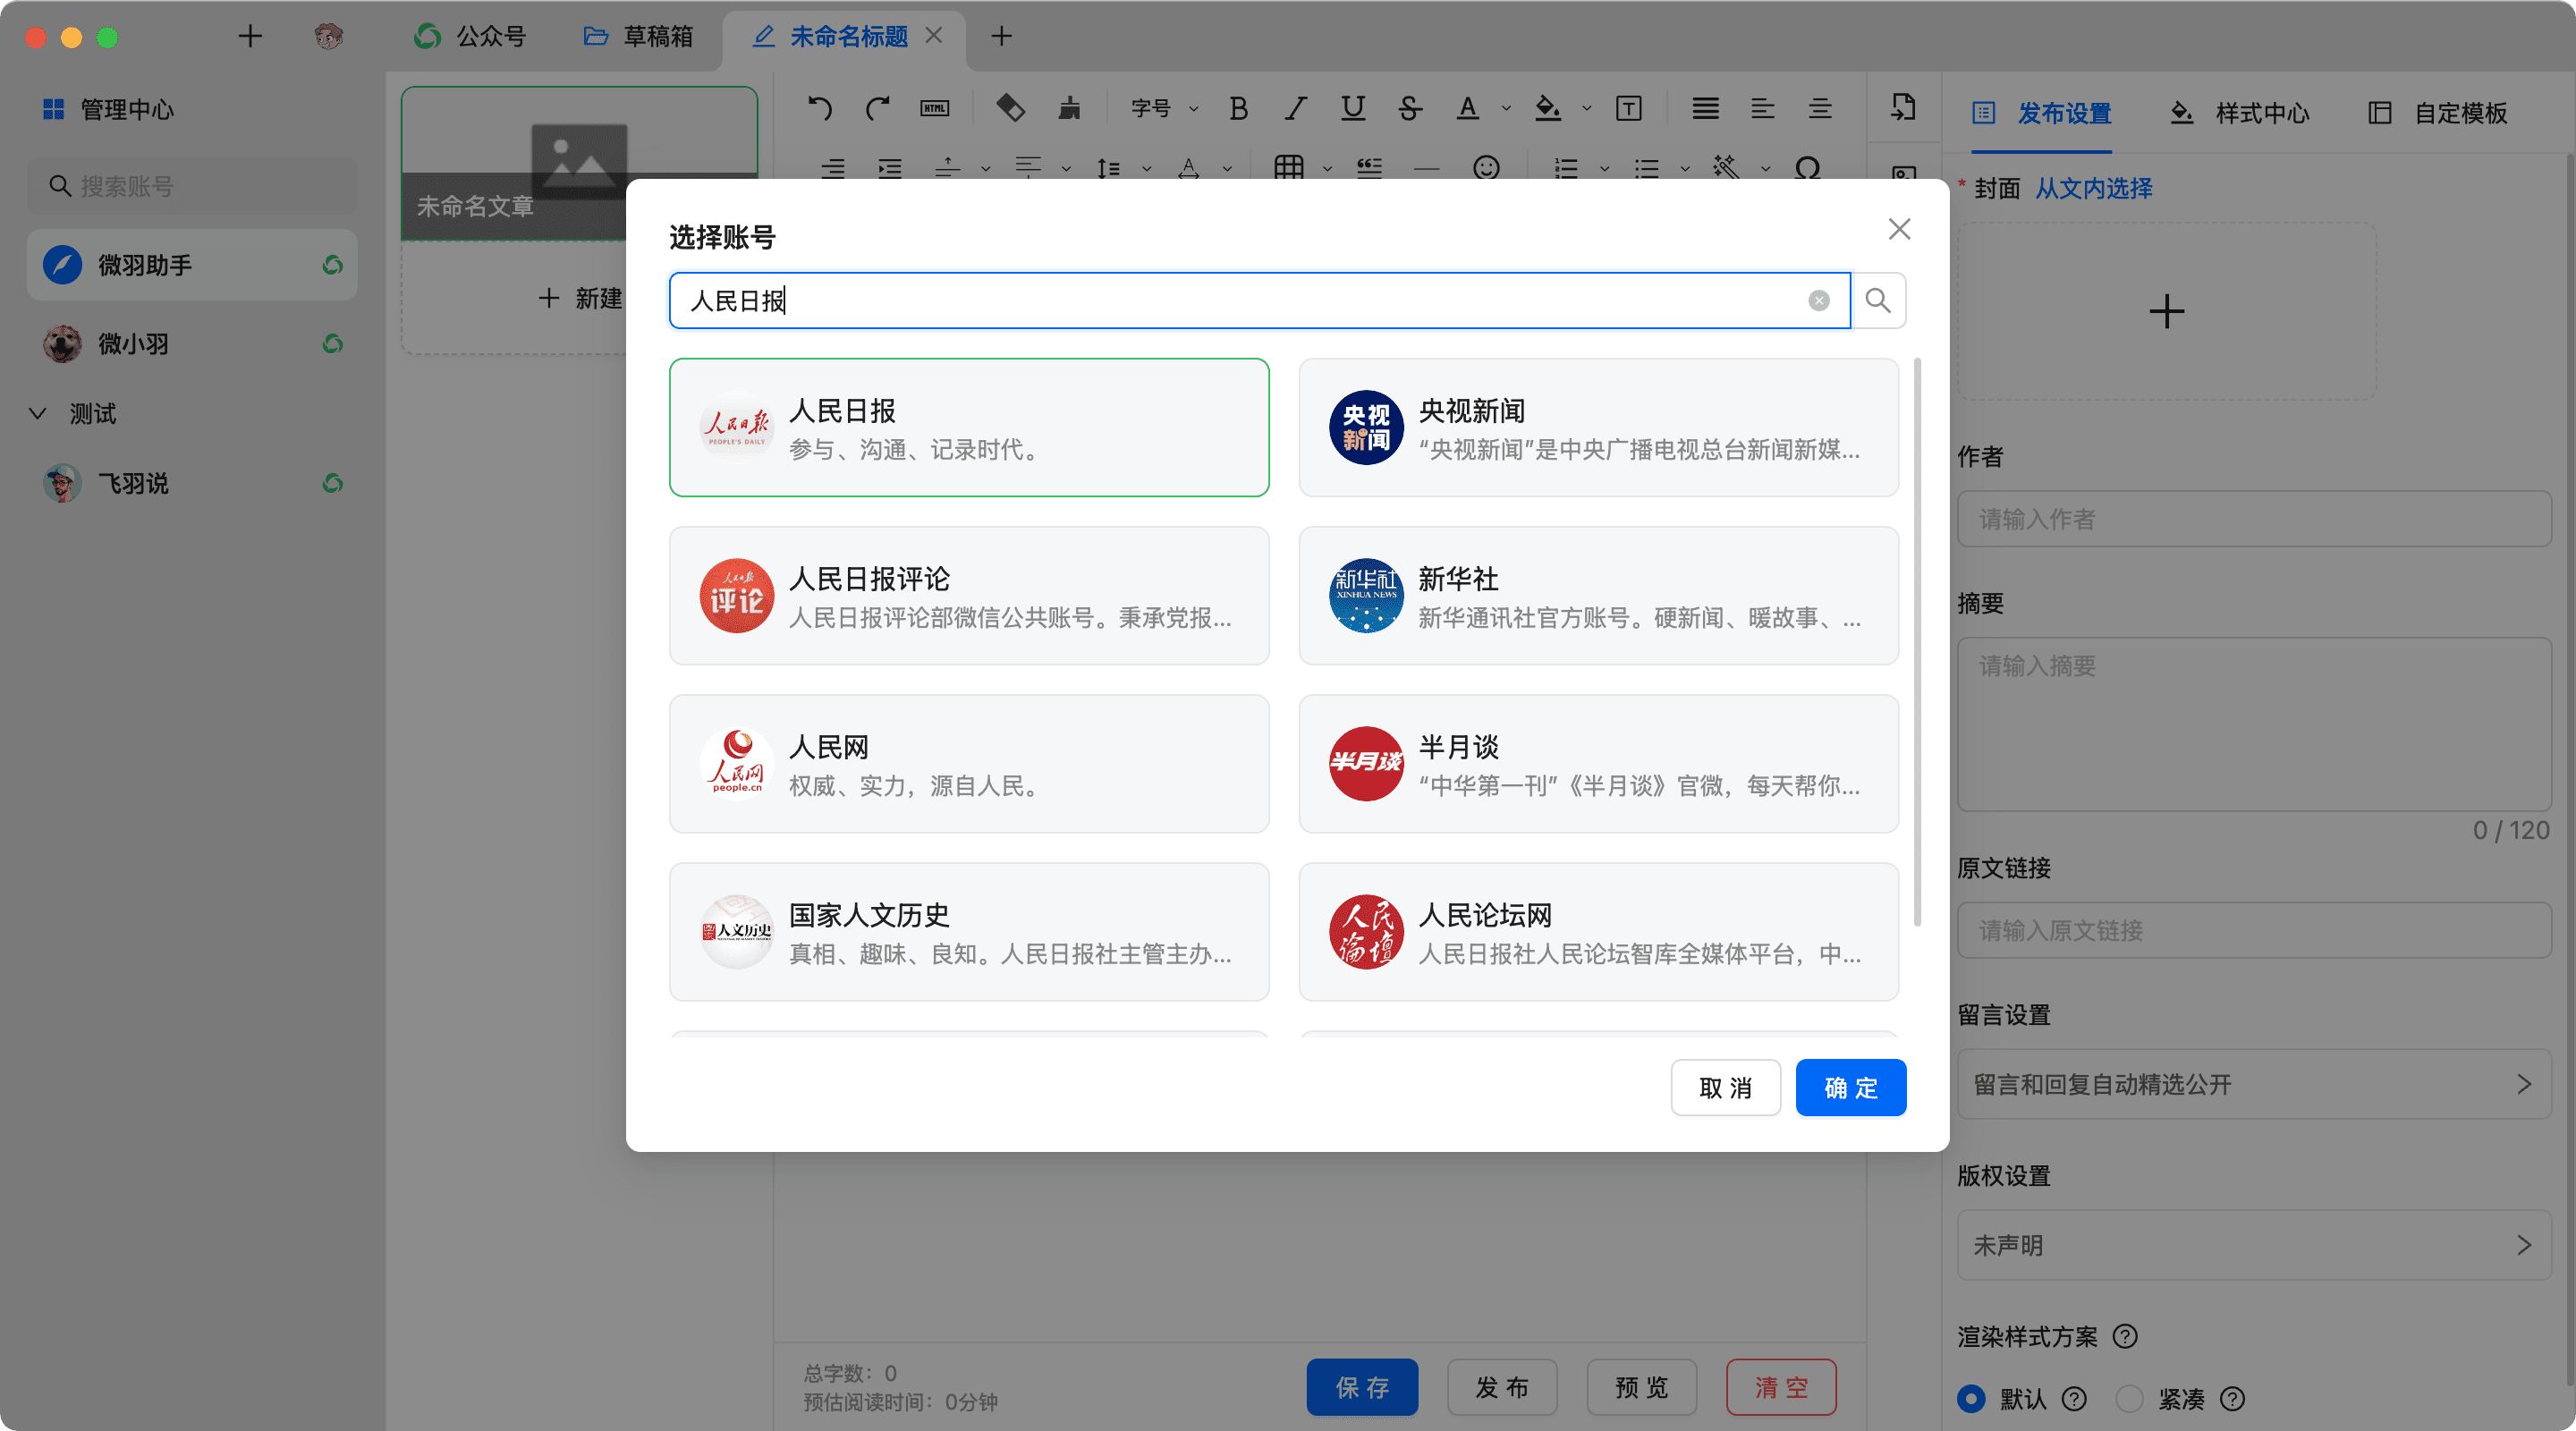Select the 紧凑 render style radio
2576x1431 pixels.
pyautogui.click(x=2129, y=1398)
